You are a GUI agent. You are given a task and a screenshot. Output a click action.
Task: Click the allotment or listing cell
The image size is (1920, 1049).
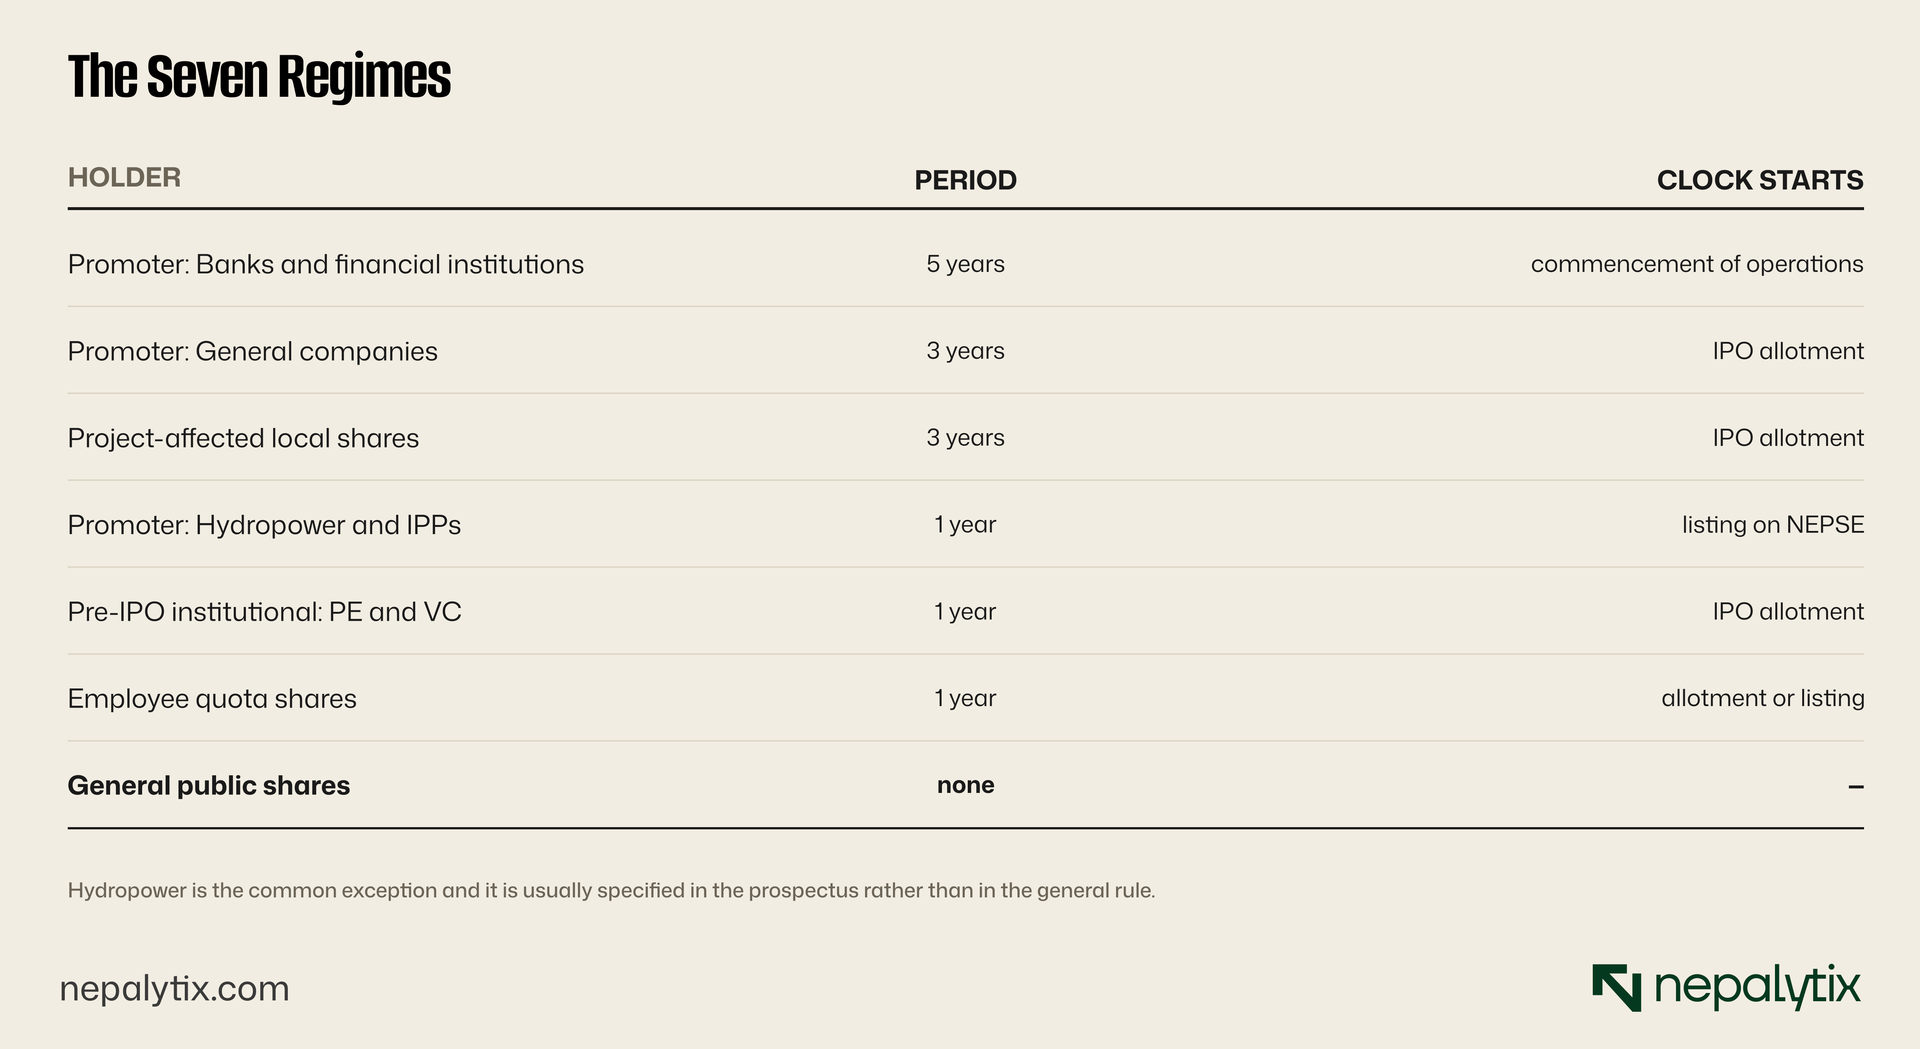1763,698
